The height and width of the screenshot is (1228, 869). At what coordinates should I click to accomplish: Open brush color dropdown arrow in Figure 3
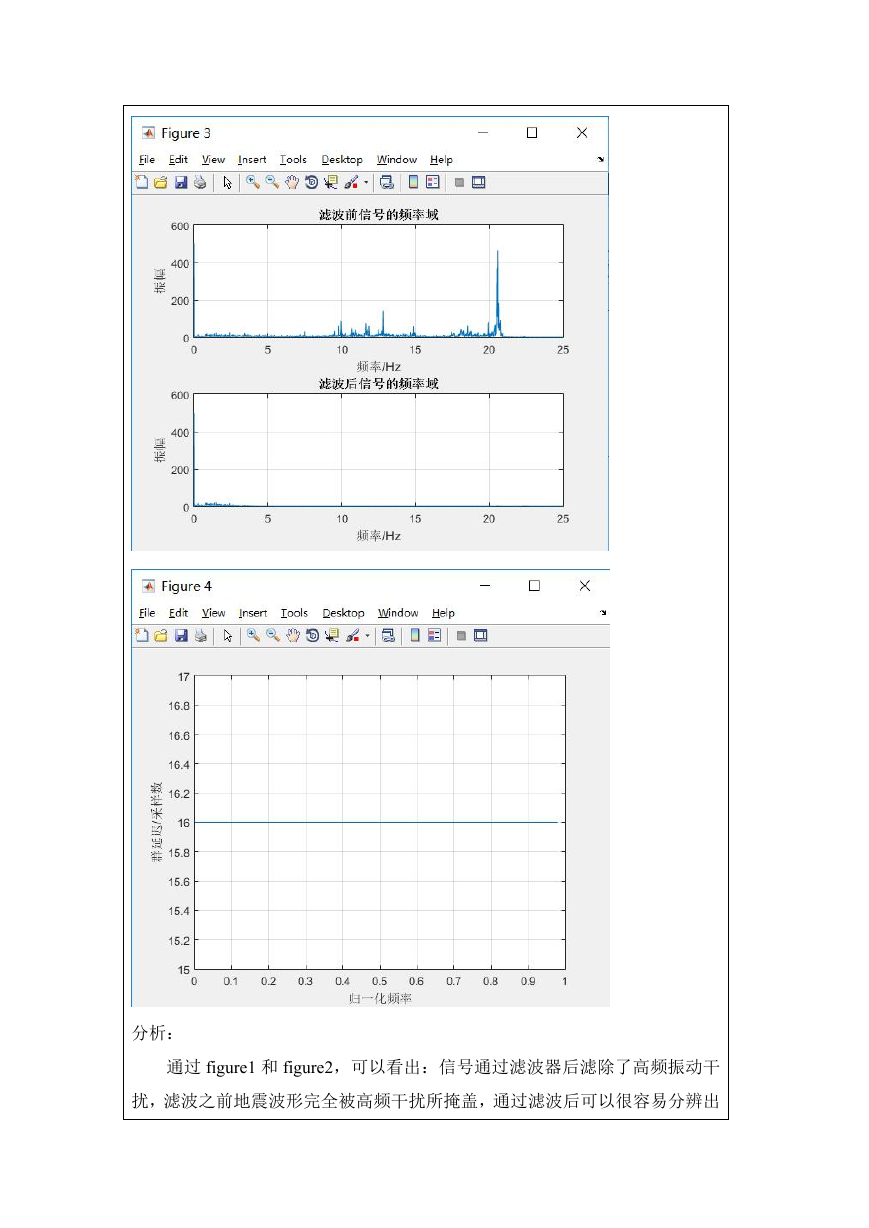(366, 182)
